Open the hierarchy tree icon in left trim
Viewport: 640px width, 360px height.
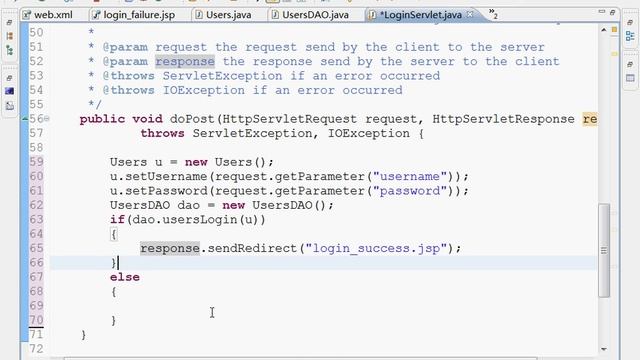coord(9,51)
